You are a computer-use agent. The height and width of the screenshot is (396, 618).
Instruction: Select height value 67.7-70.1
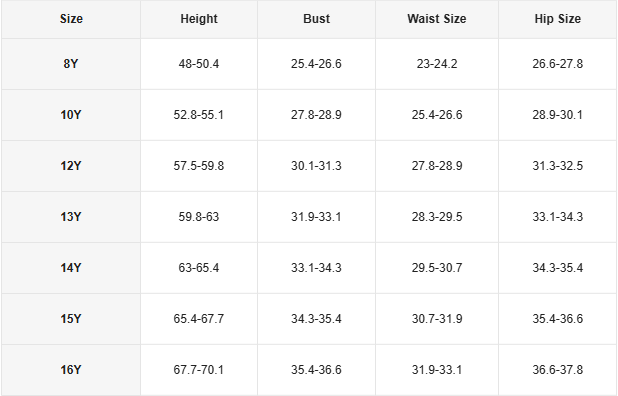199,370
